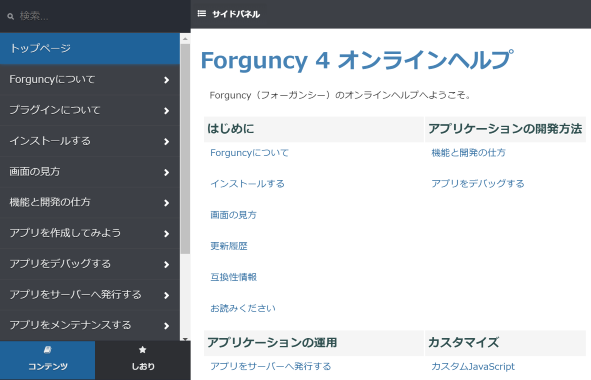
Task: Expand the 機能と開発の仕方 sidebar chevron
Action: tap(166, 203)
